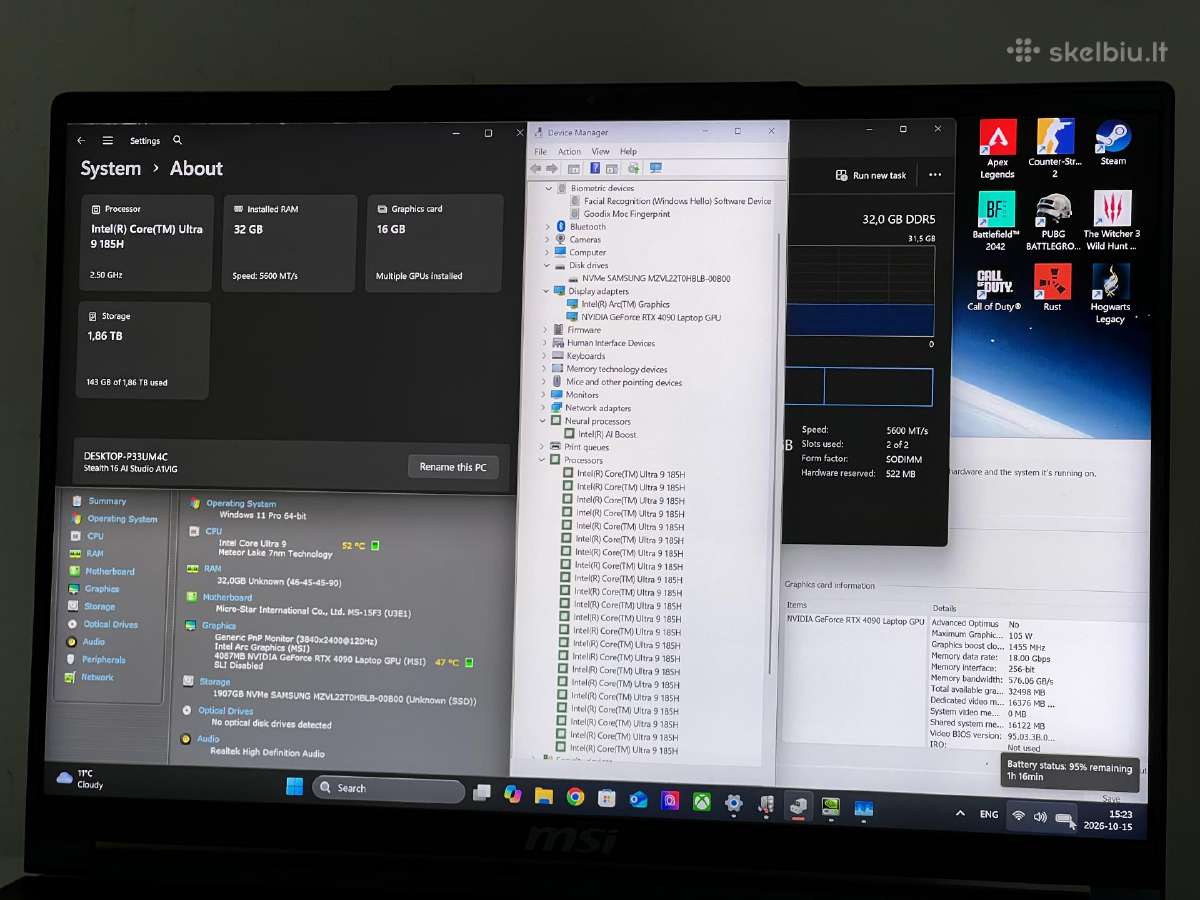Select Operating System in Speccy's sidebar
This screenshot has height=900, width=1200.
(x=114, y=519)
